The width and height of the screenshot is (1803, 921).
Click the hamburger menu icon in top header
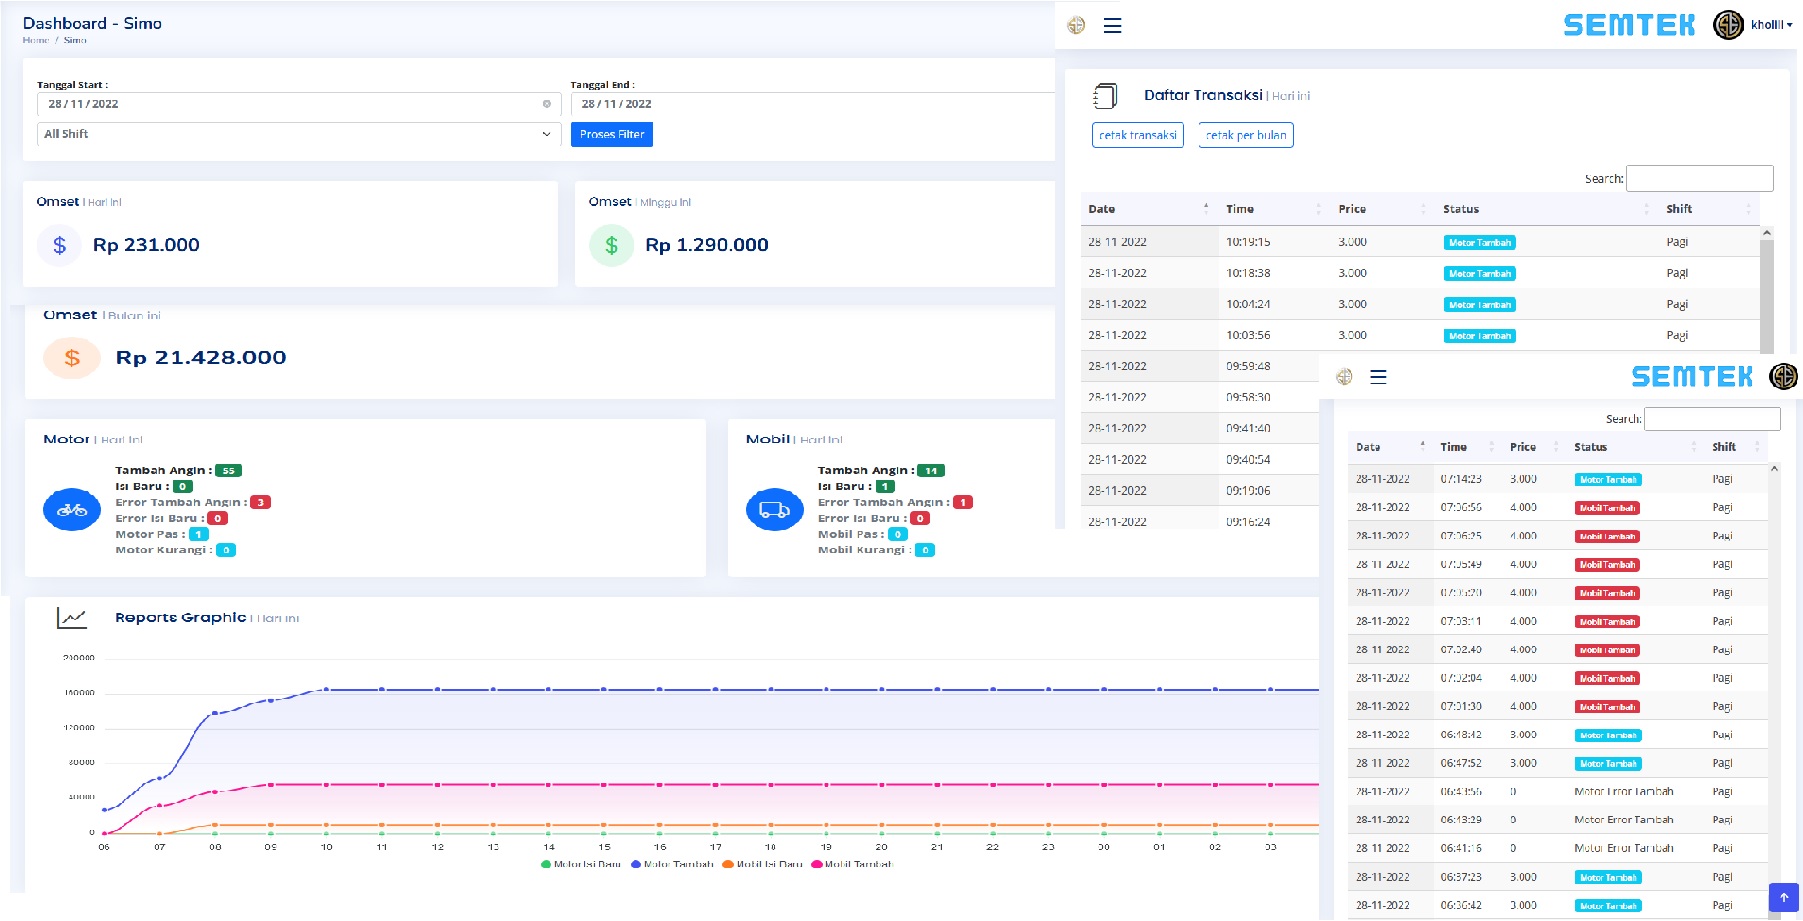point(1112,26)
